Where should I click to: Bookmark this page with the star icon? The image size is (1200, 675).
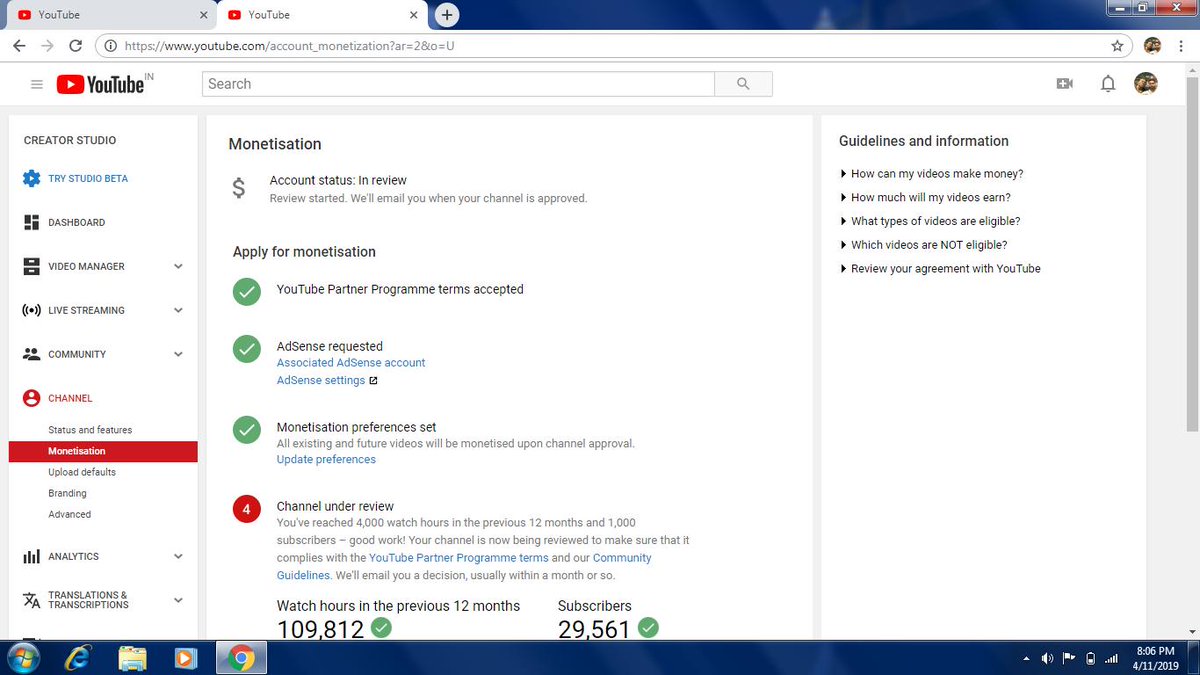coord(1117,46)
